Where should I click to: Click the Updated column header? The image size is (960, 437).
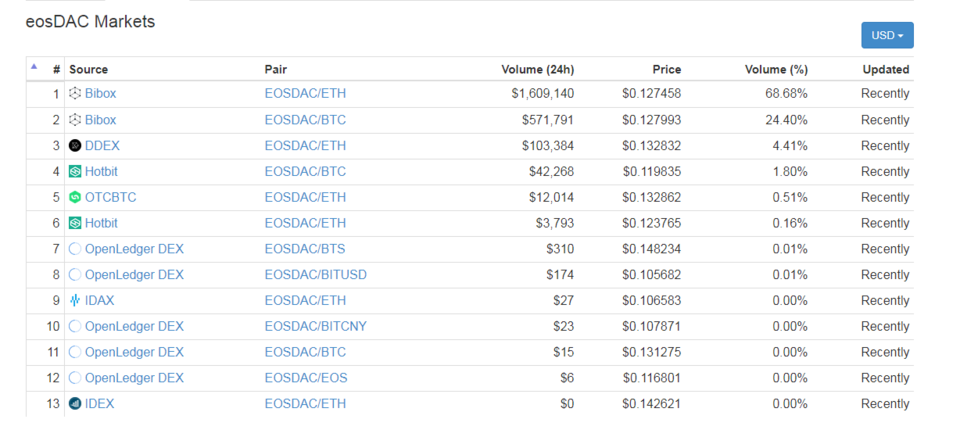click(x=885, y=70)
